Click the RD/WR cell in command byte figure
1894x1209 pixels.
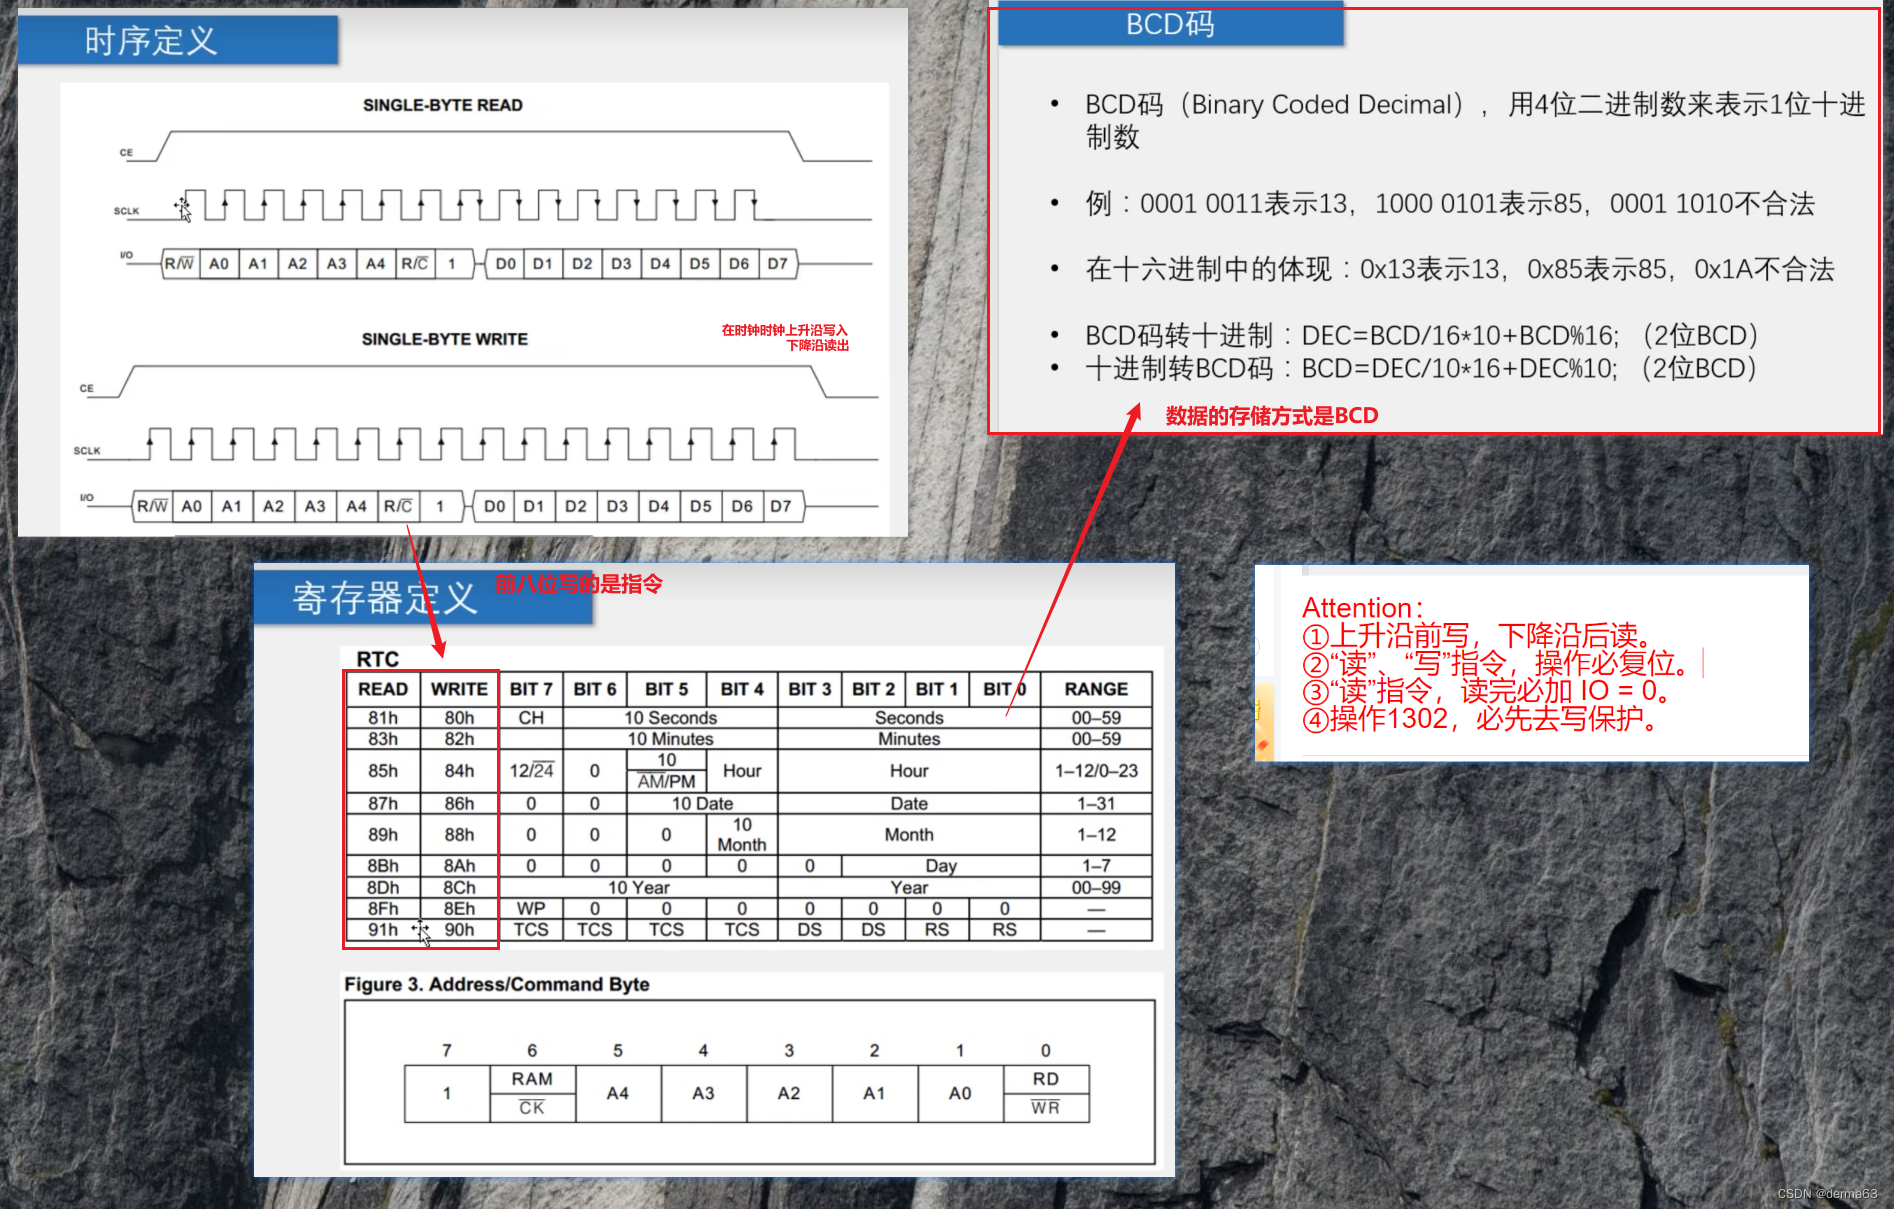point(1046,1093)
